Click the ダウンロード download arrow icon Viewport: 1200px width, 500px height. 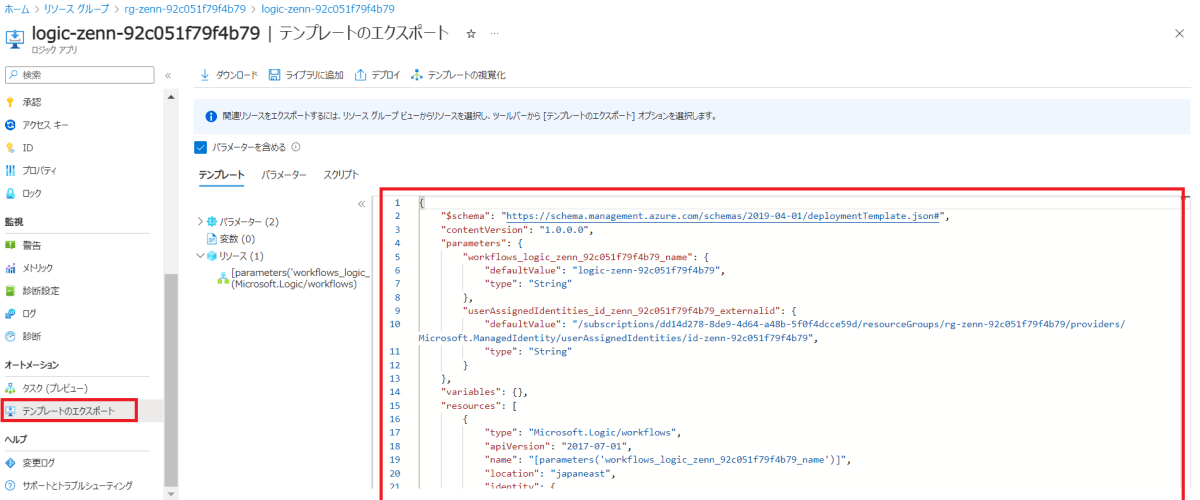205,75
